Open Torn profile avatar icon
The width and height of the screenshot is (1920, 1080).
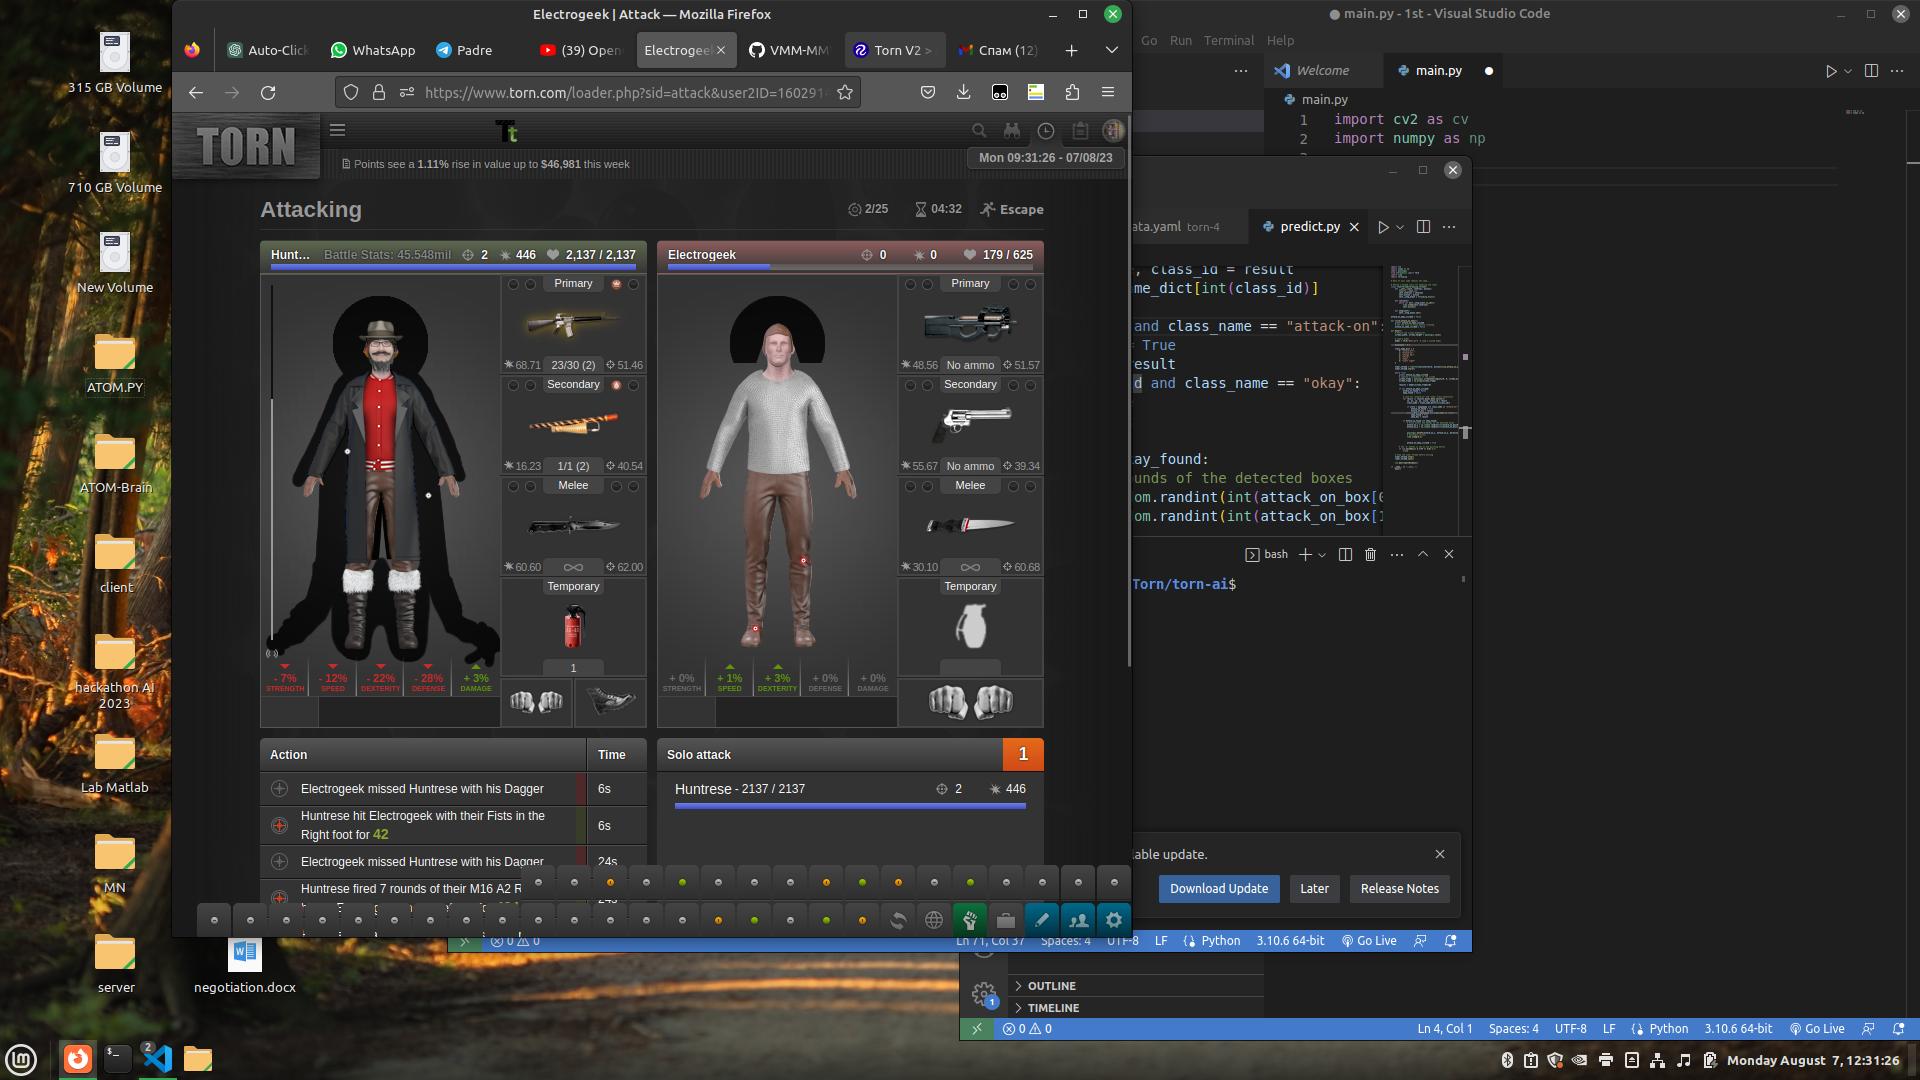click(1113, 131)
